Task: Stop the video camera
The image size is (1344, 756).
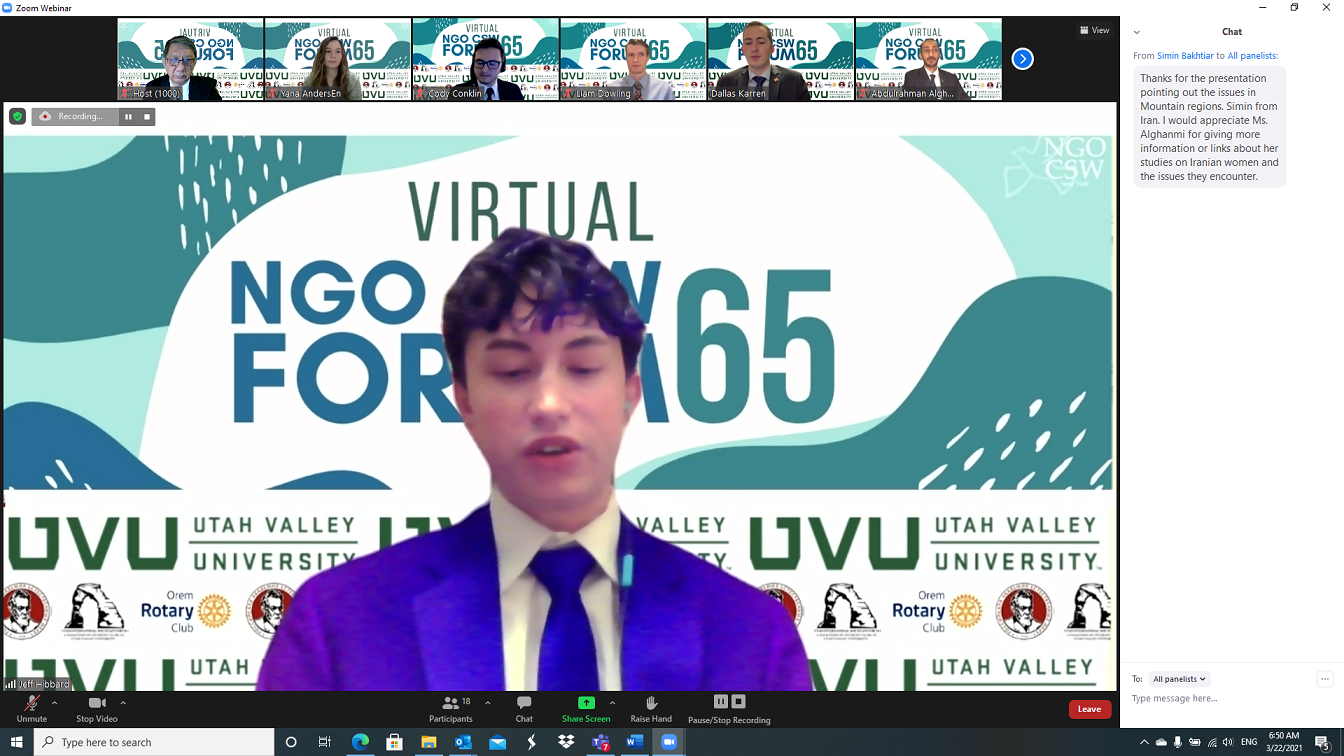Action: 96,708
